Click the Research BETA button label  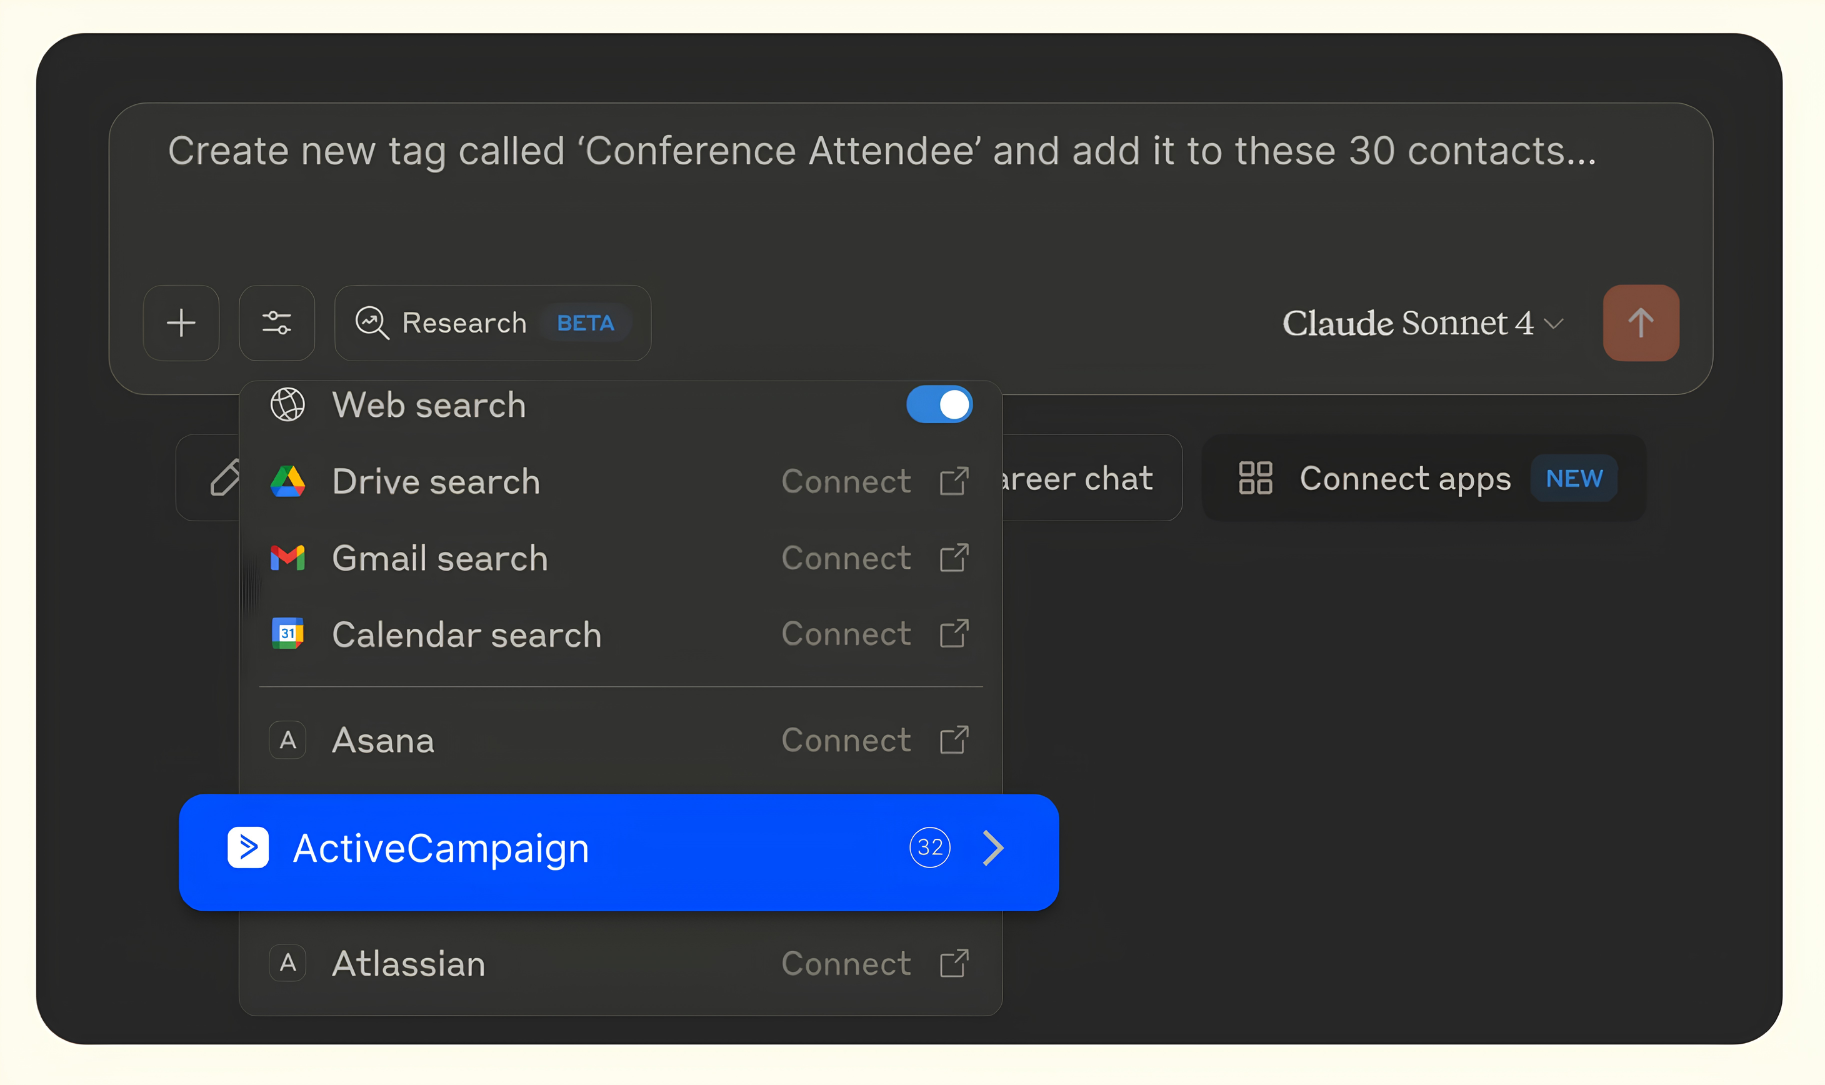click(x=492, y=323)
